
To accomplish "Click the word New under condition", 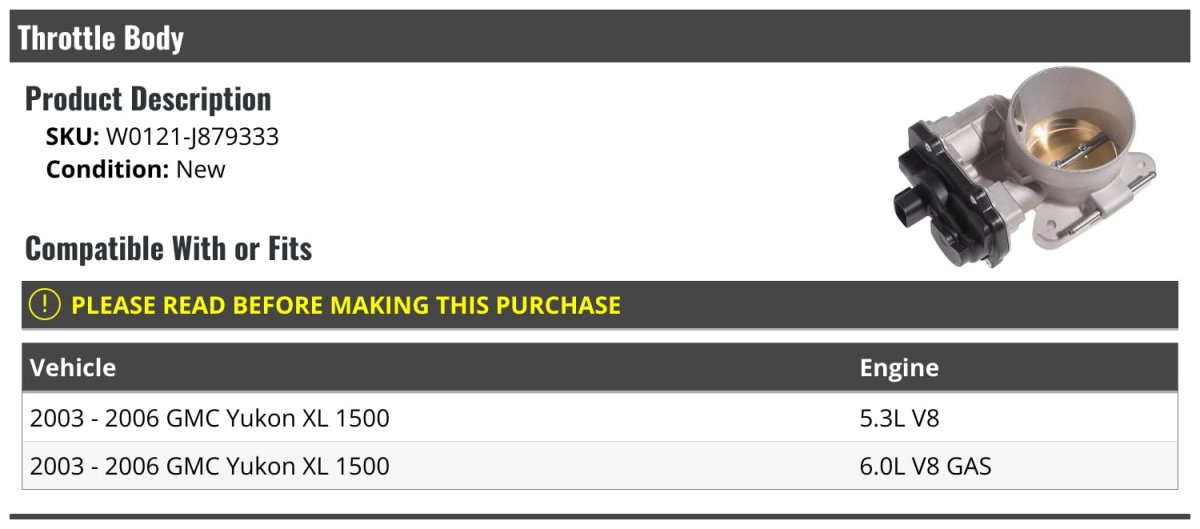I will click(201, 169).
